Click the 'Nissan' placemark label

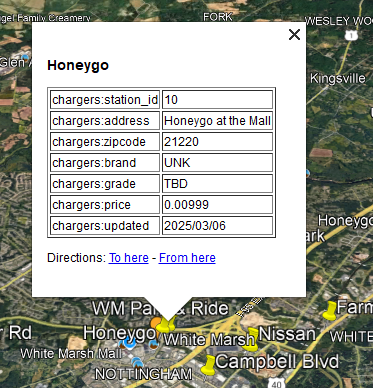coord(287,333)
